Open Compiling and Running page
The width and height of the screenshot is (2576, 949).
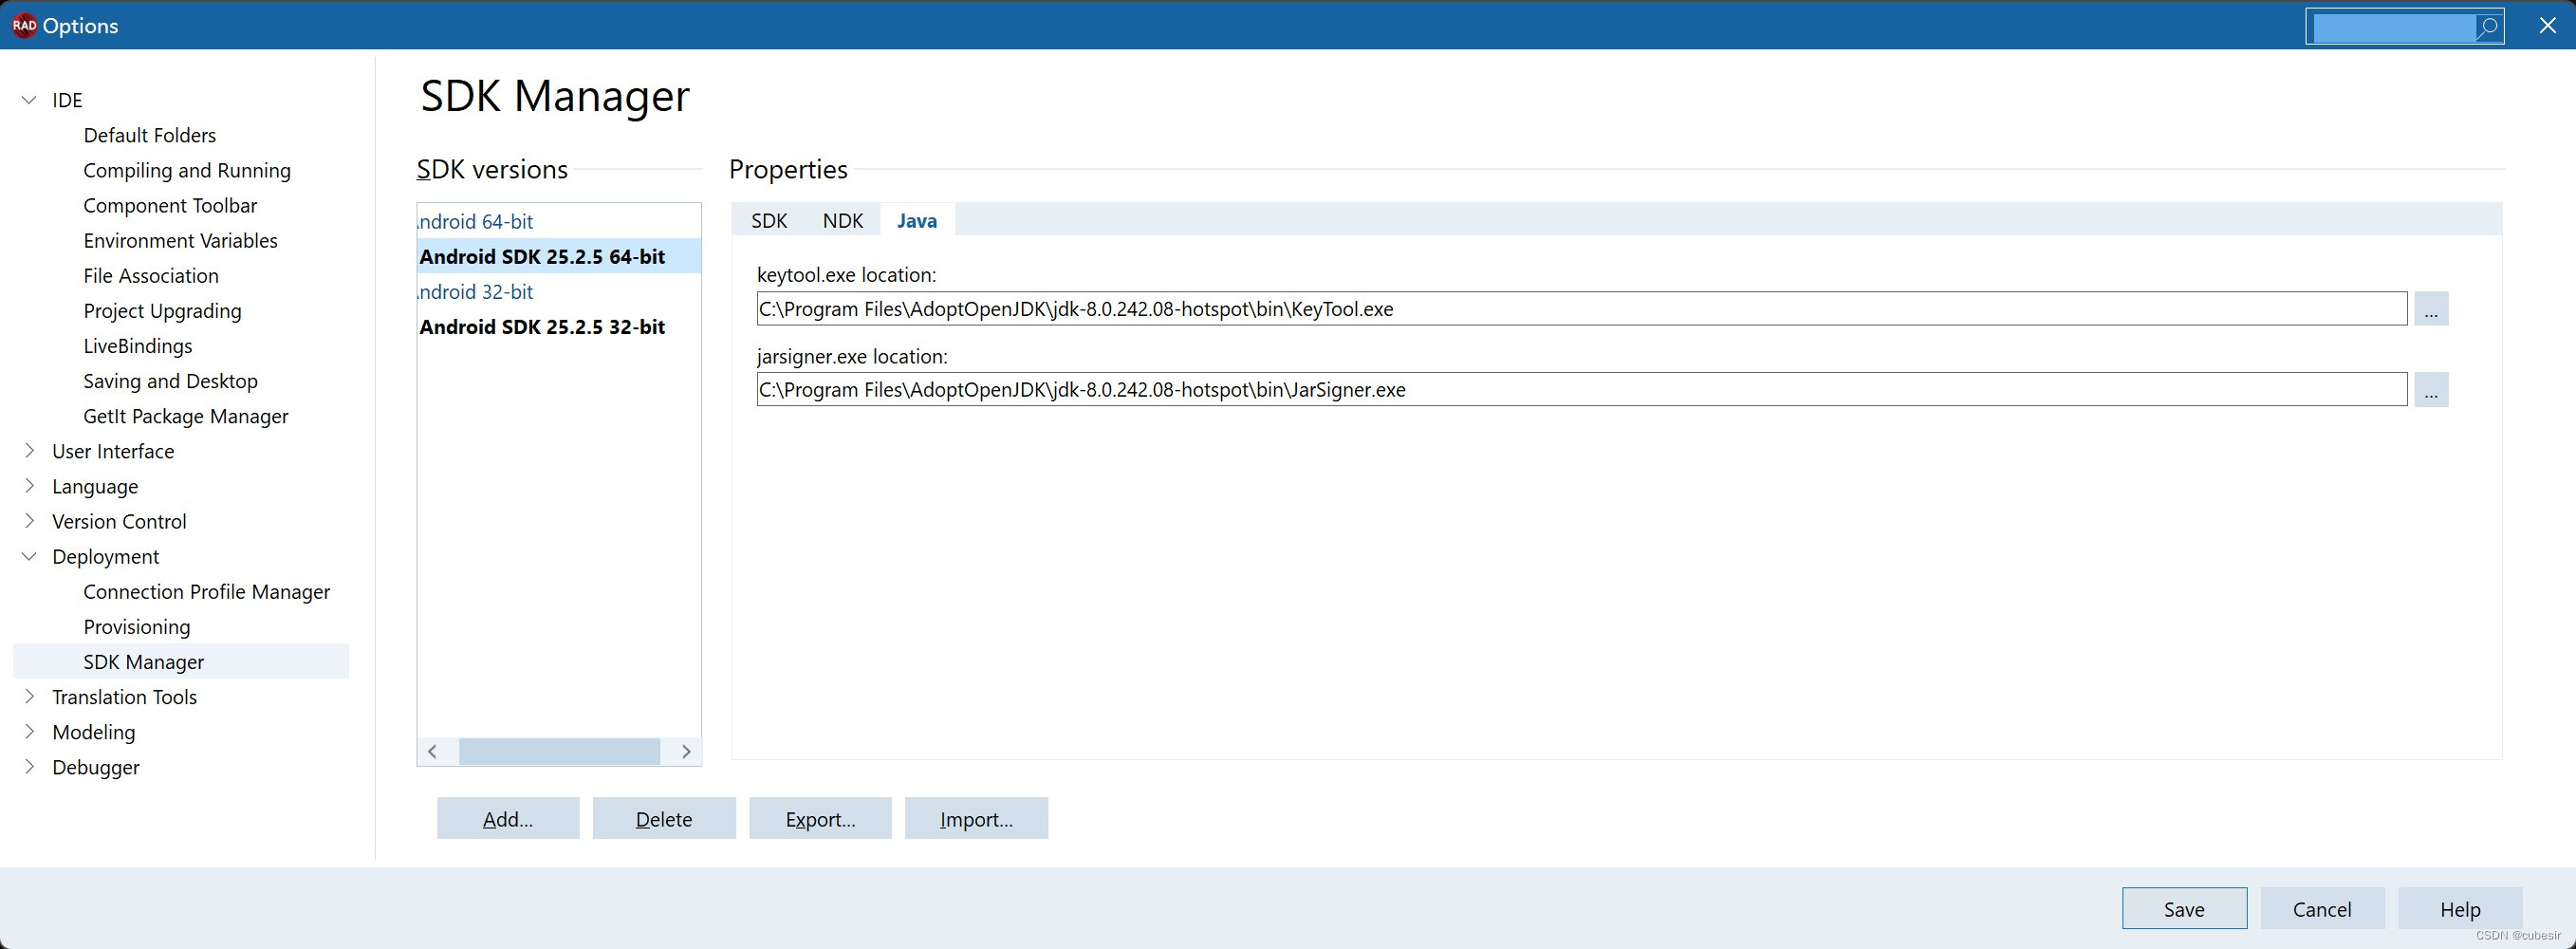187,170
